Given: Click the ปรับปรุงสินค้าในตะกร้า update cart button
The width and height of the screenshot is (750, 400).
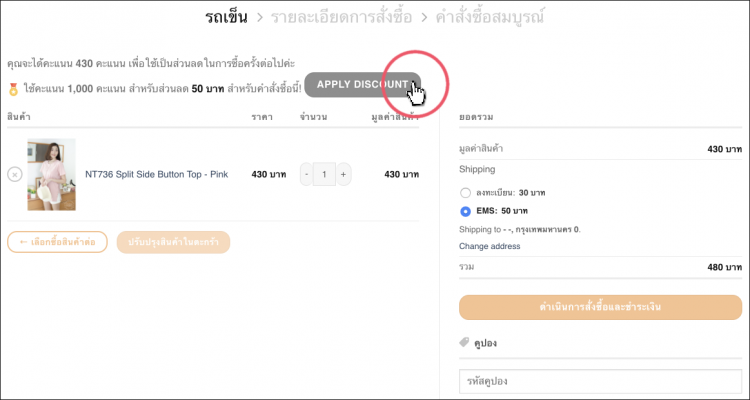Looking at the screenshot, I should tap(173, 242).
